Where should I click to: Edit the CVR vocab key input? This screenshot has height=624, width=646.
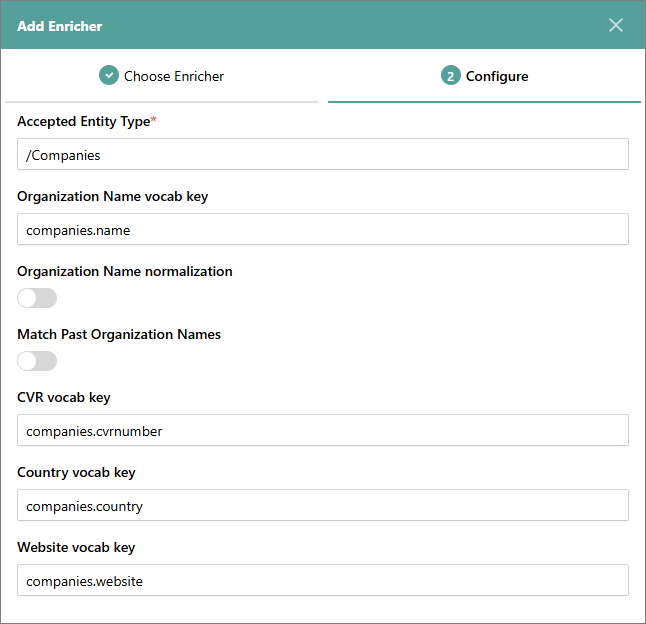[x=322, y=430]
